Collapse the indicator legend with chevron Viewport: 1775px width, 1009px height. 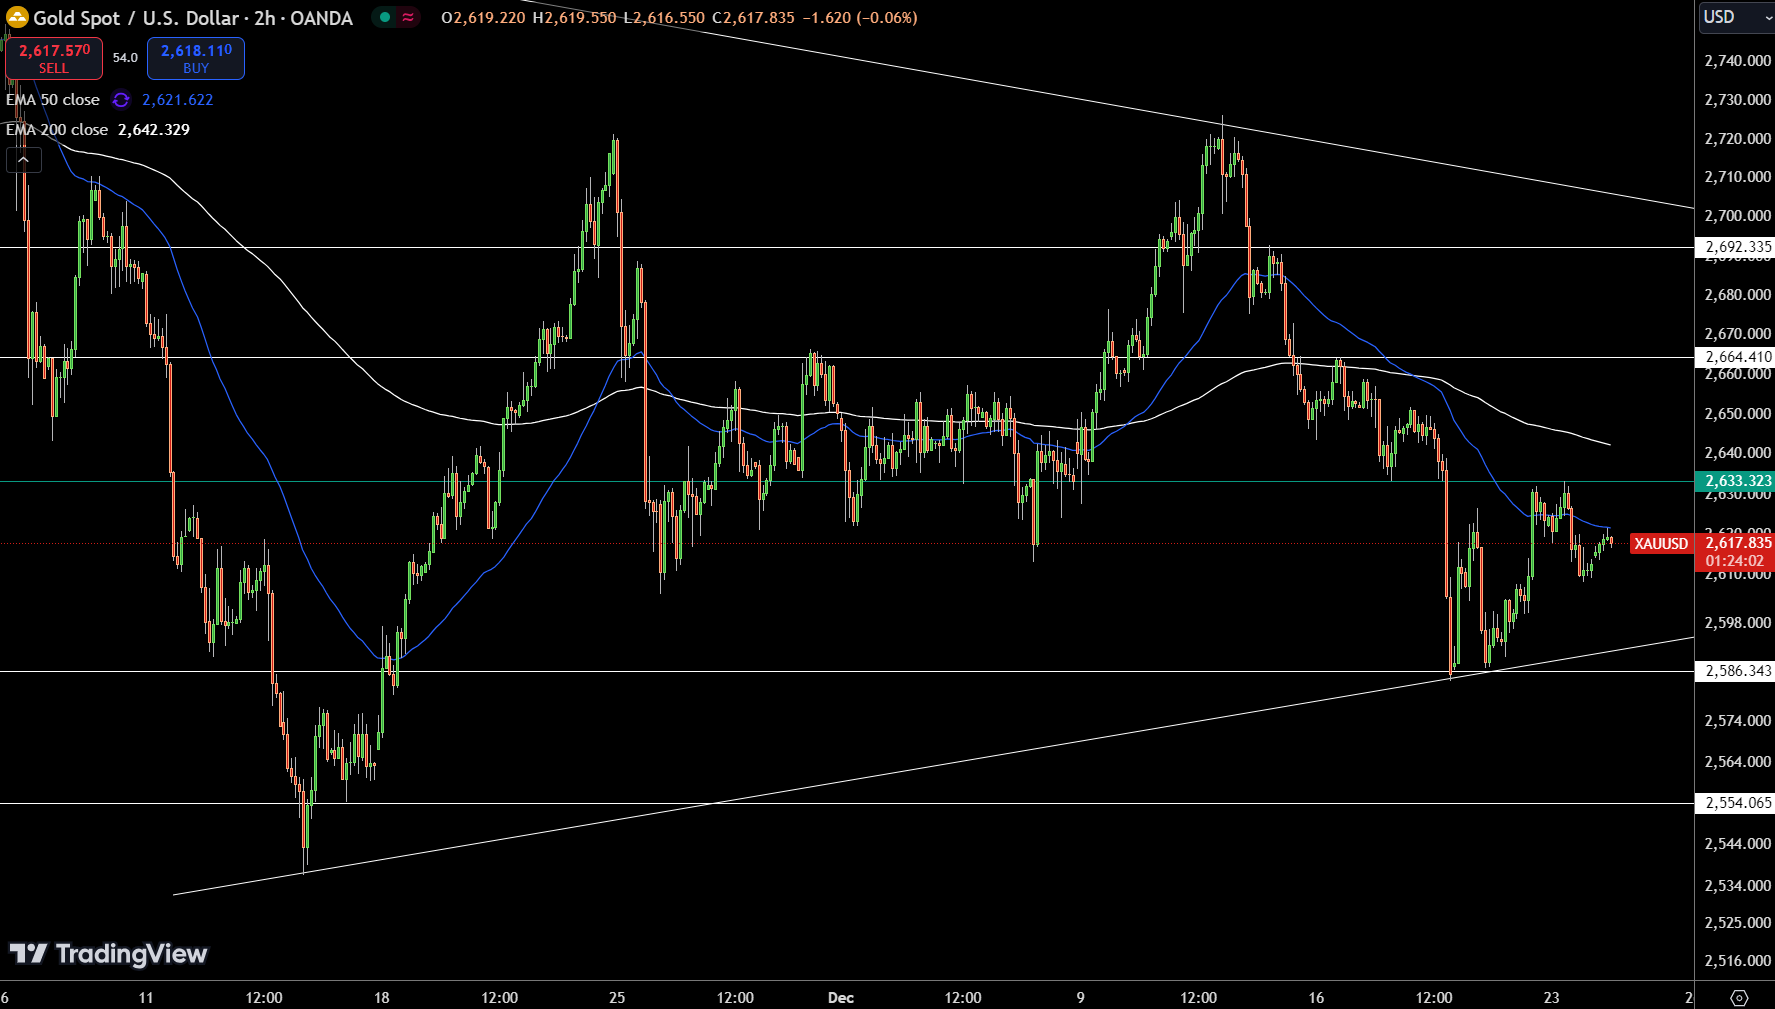pos(23,160)
